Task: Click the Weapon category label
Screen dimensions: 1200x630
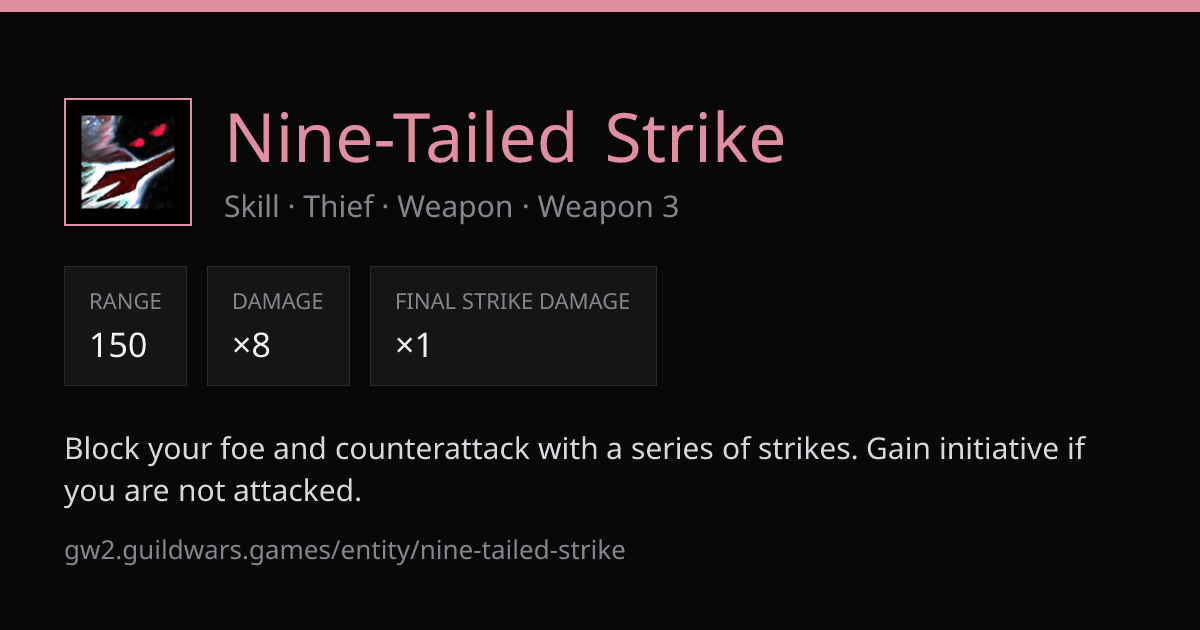Action: click(x=455, y=207)
